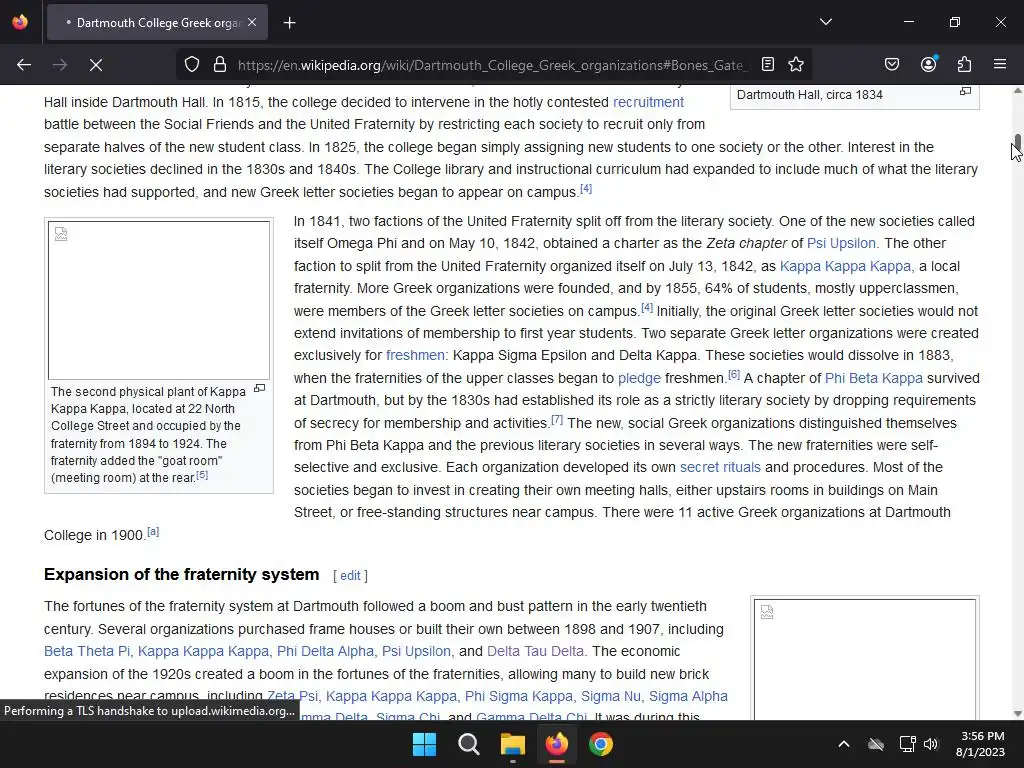Jump to footnote 5 in image caption

pyautogui.click(x=202, y=475)
